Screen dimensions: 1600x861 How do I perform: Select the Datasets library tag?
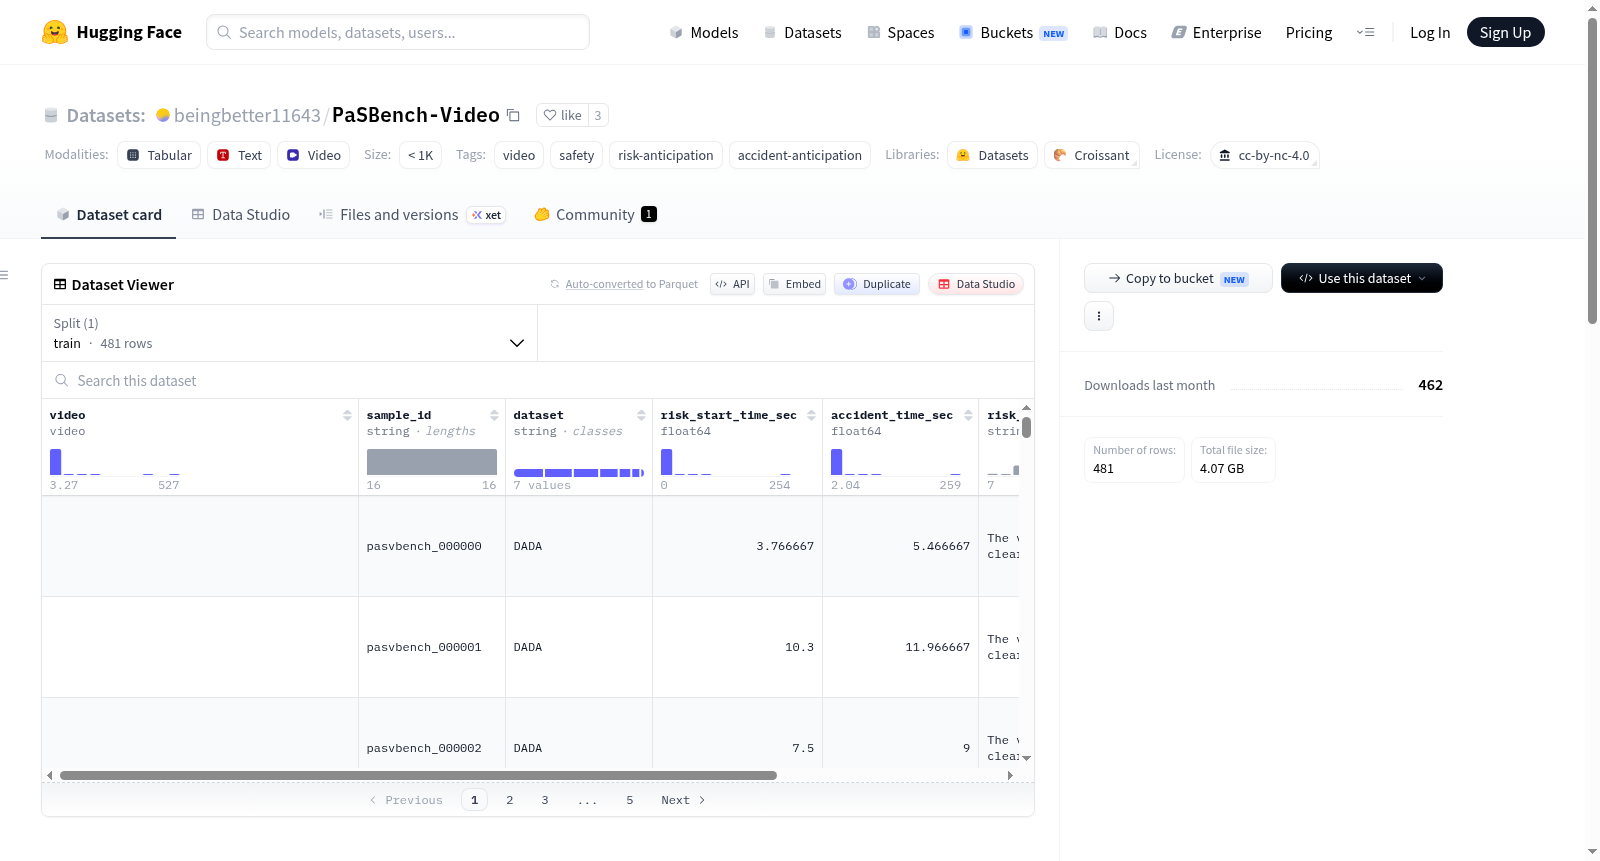click(992, 155)
